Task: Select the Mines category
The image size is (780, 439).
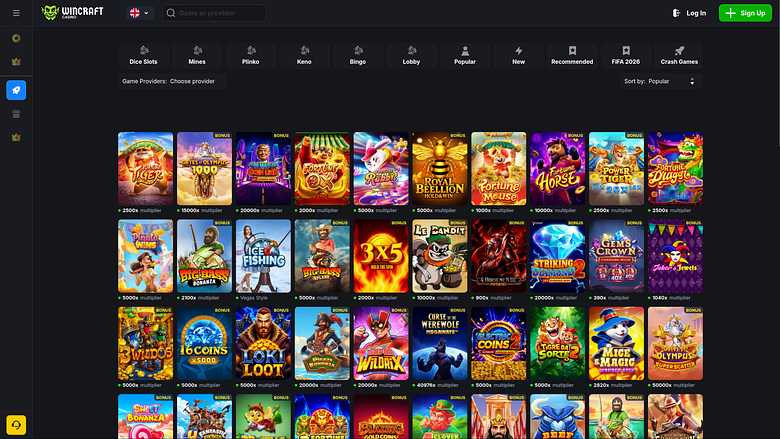Action: pyautogui.click(x=197, y=55)
